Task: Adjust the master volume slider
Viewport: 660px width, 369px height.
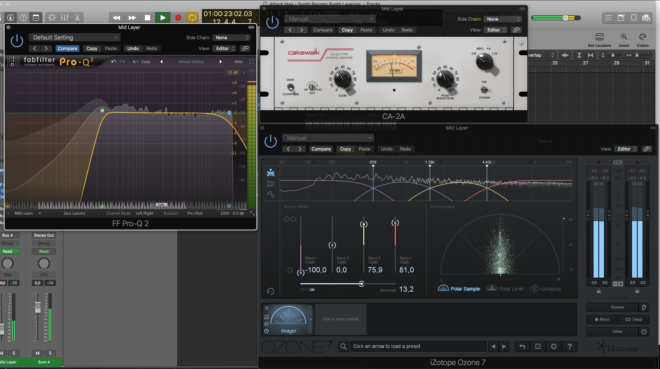Action: (x=565, y=18)
